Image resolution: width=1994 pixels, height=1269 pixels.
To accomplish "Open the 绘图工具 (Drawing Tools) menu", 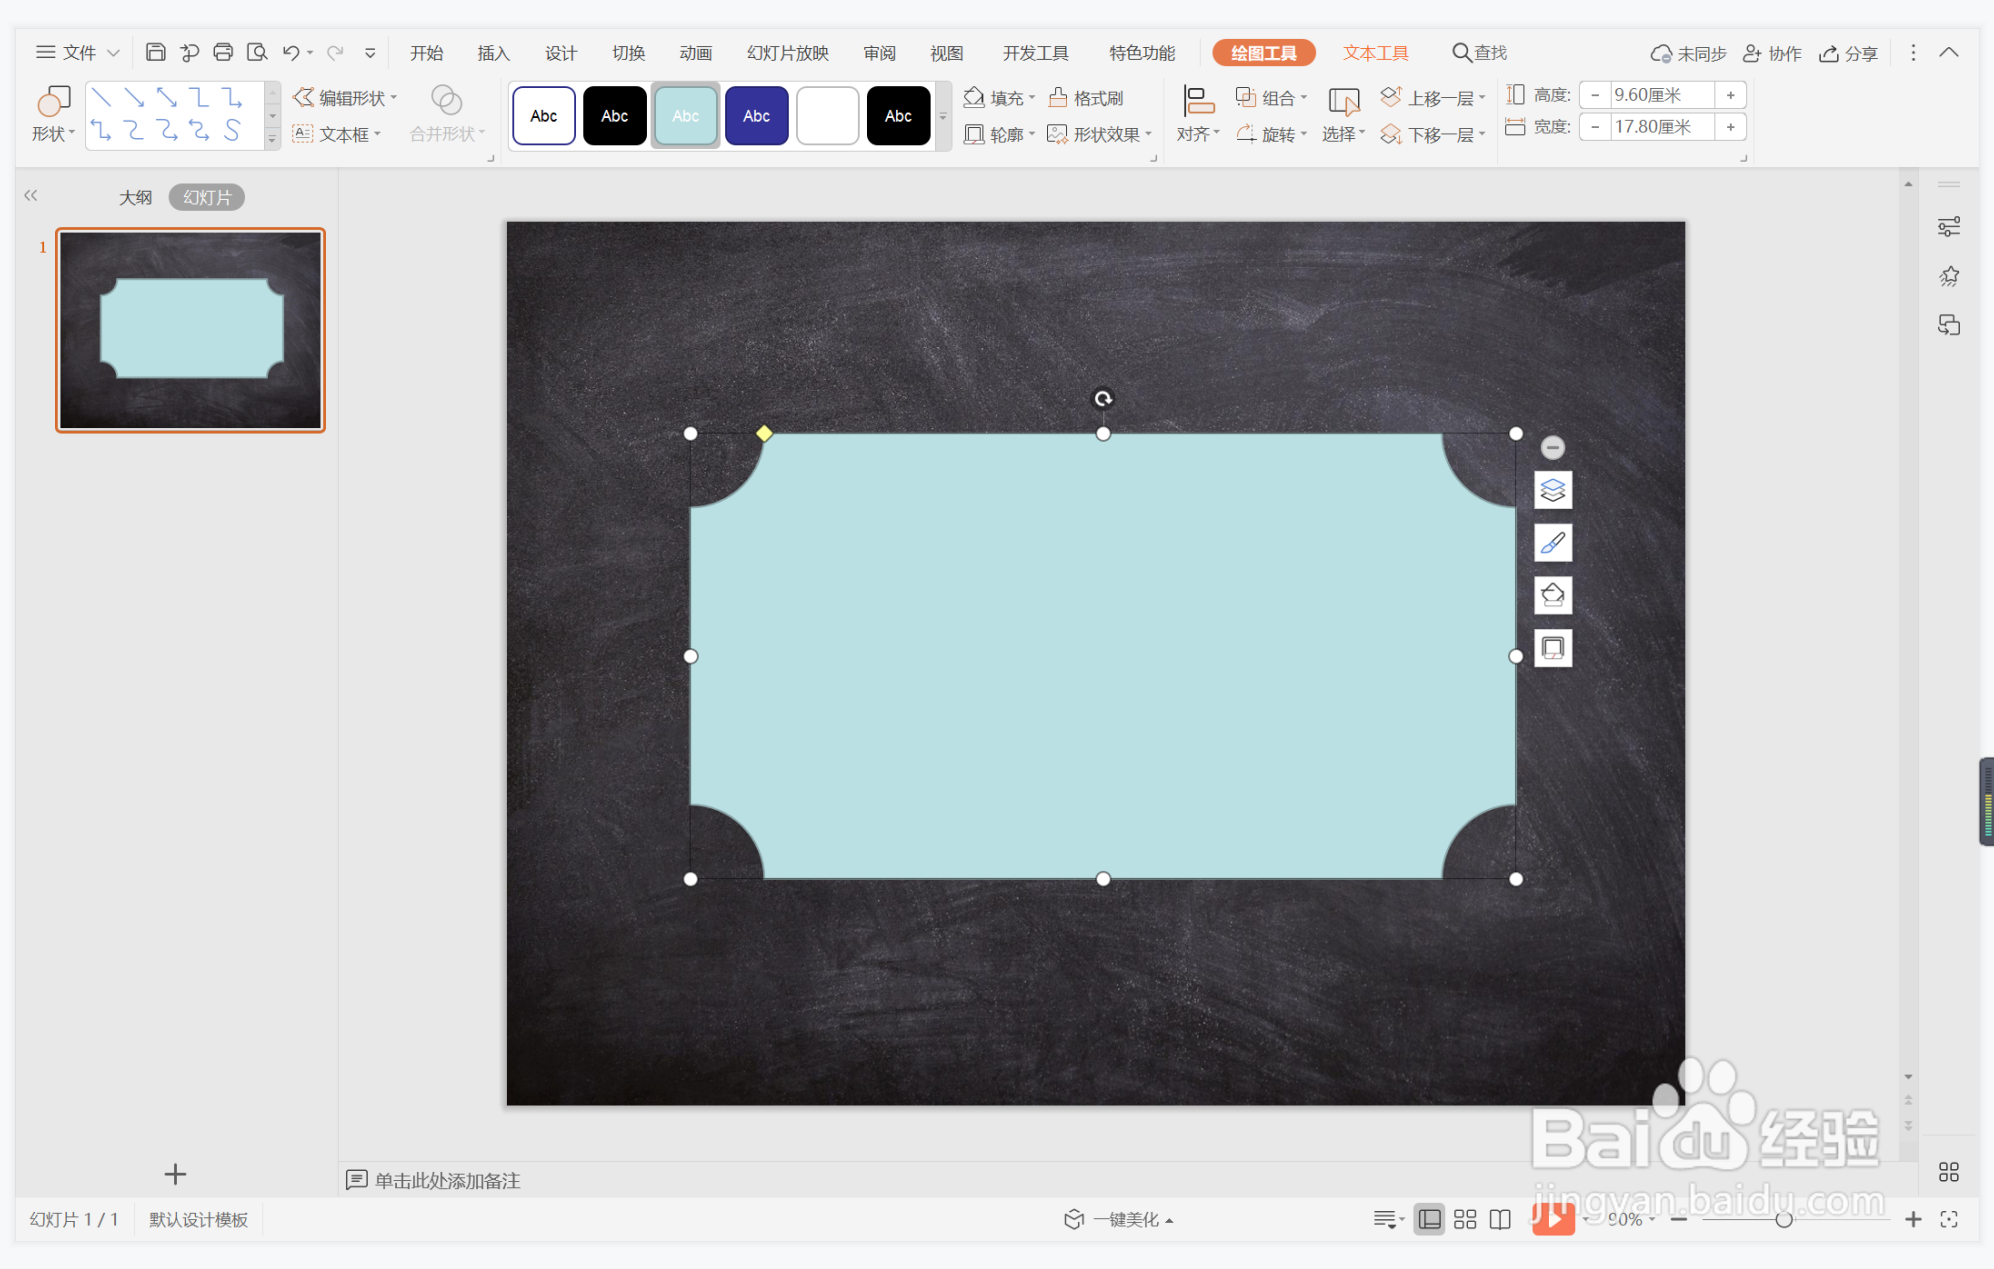I will click(1260, 52).
